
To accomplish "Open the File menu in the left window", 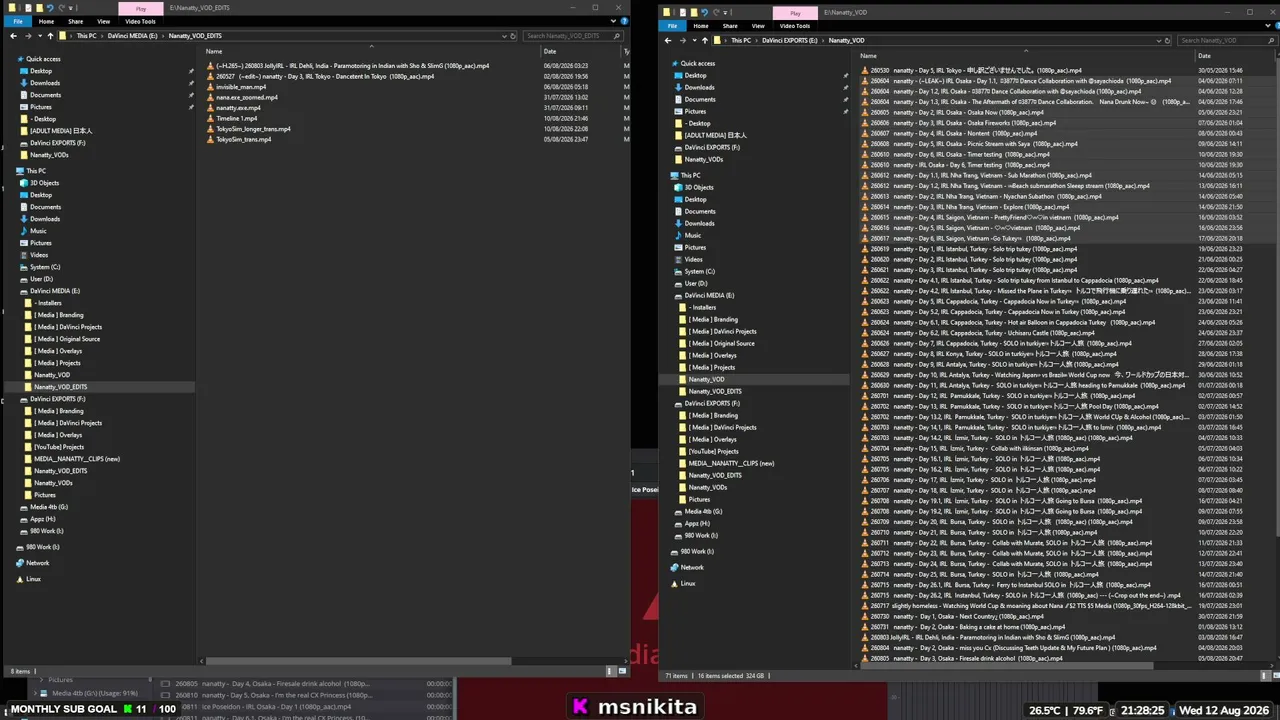I will coord(18,21).
